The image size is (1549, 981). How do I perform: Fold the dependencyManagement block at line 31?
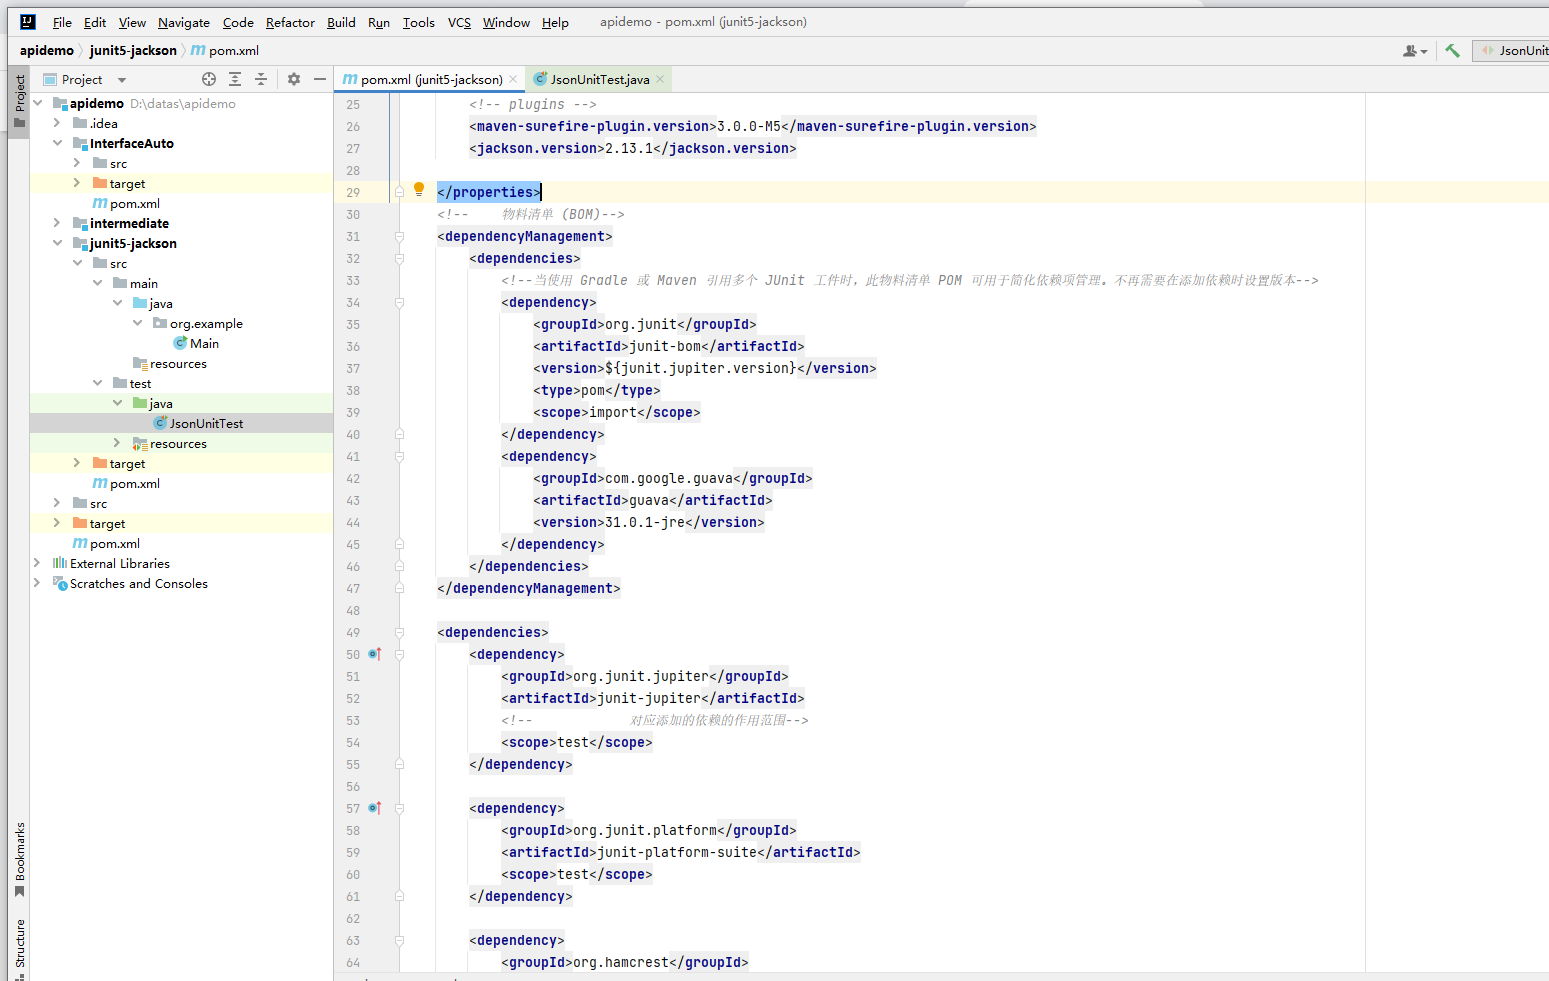399,237
